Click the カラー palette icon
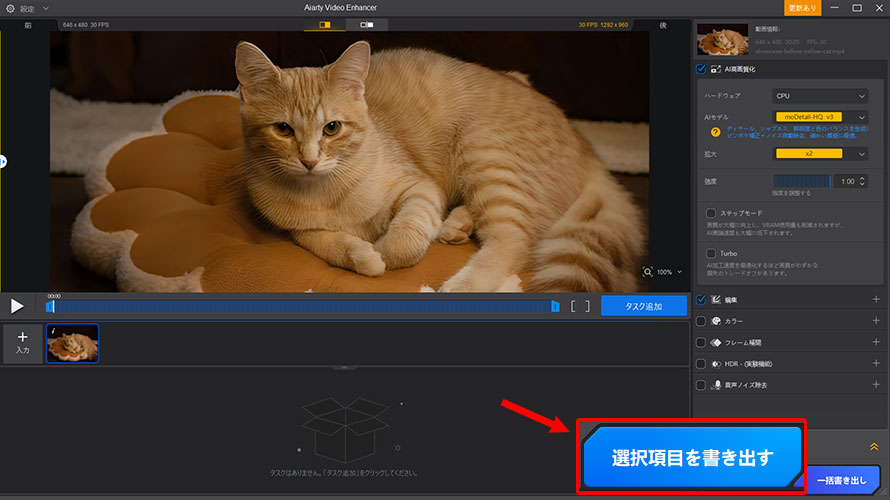Viewport: 890px width, 500px height. 716,321
